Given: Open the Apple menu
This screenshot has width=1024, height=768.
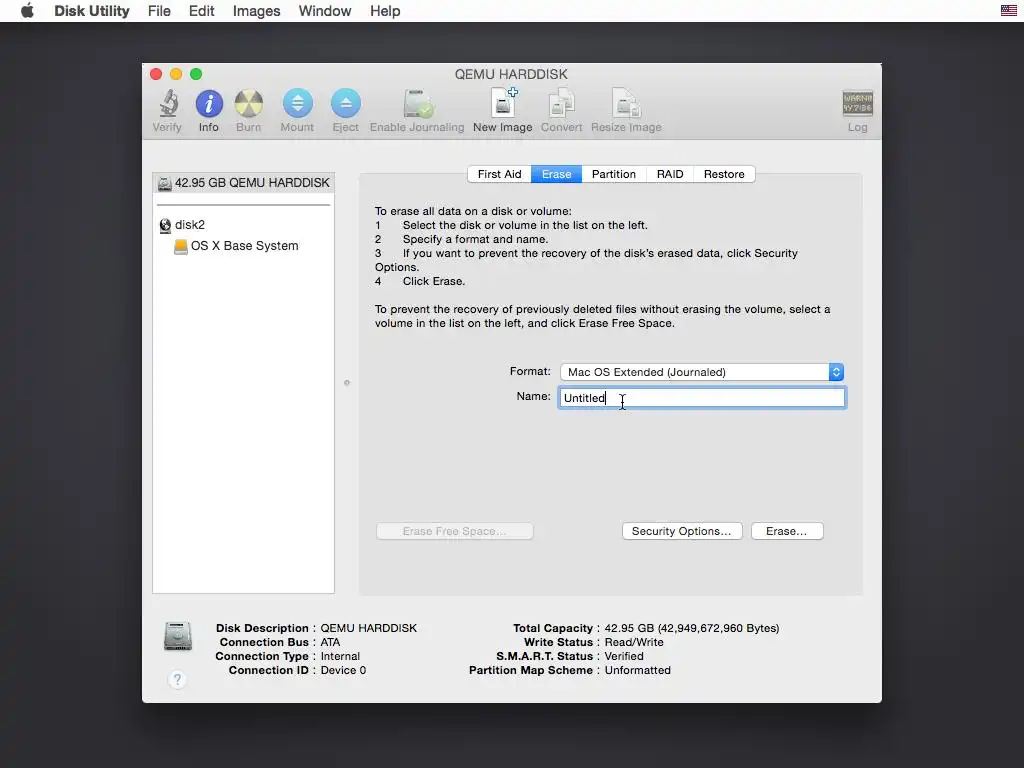Looking at the screenshot, I should coord(27,11).
